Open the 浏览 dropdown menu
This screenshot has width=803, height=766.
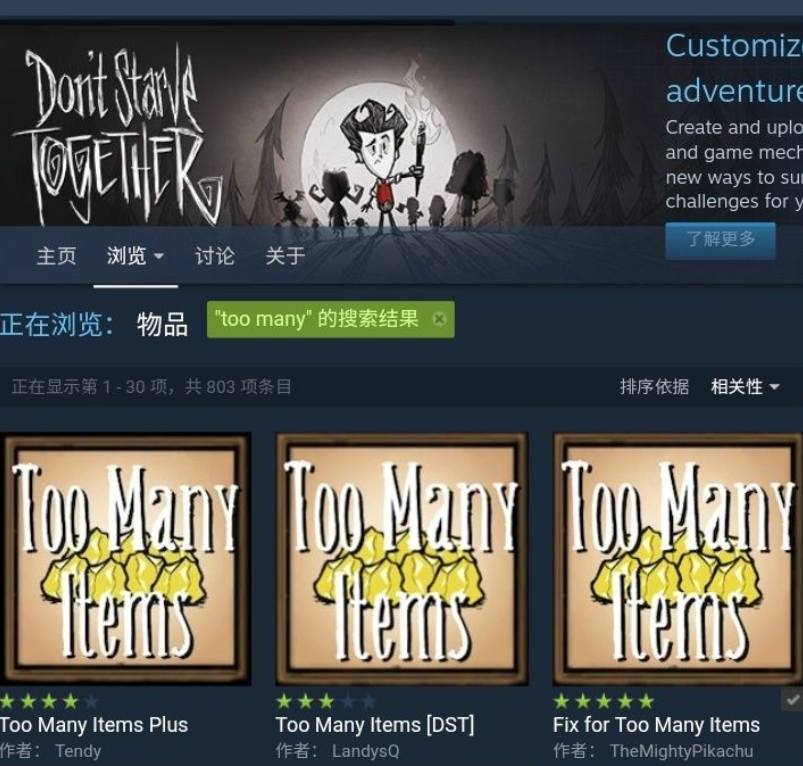135,255
